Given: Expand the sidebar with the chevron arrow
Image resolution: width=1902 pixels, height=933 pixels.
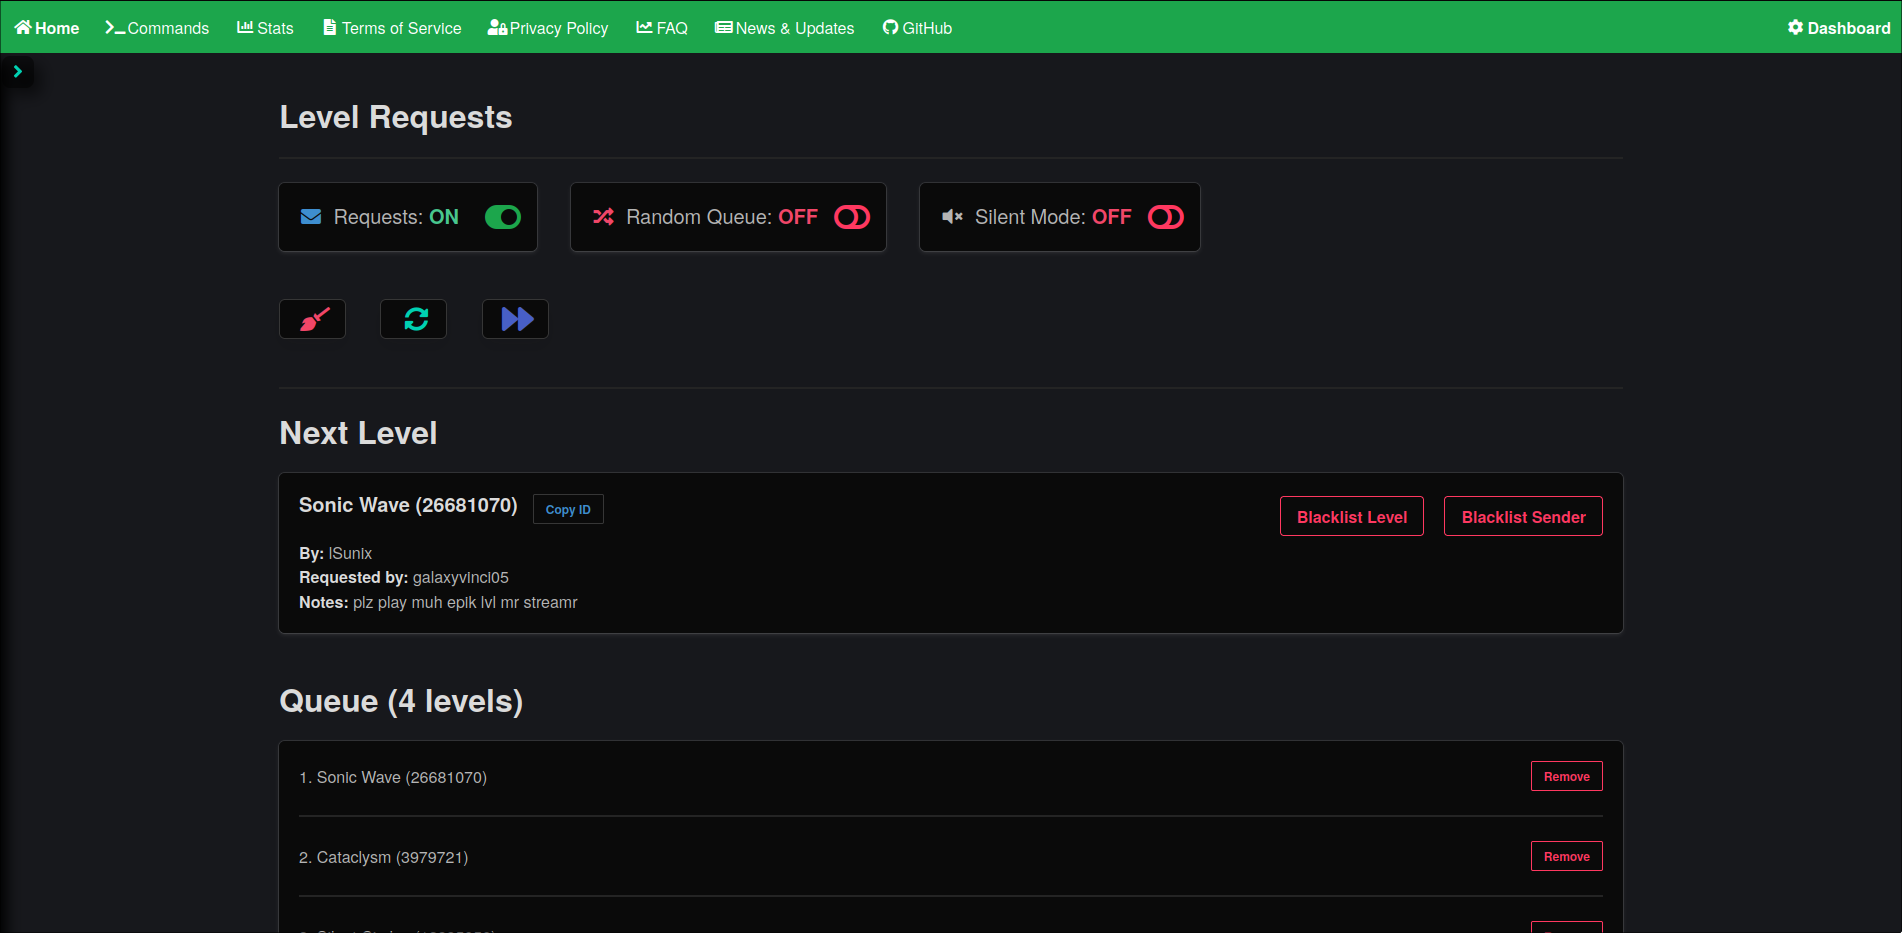Looking at the screenshot, I should click(17, 72).
